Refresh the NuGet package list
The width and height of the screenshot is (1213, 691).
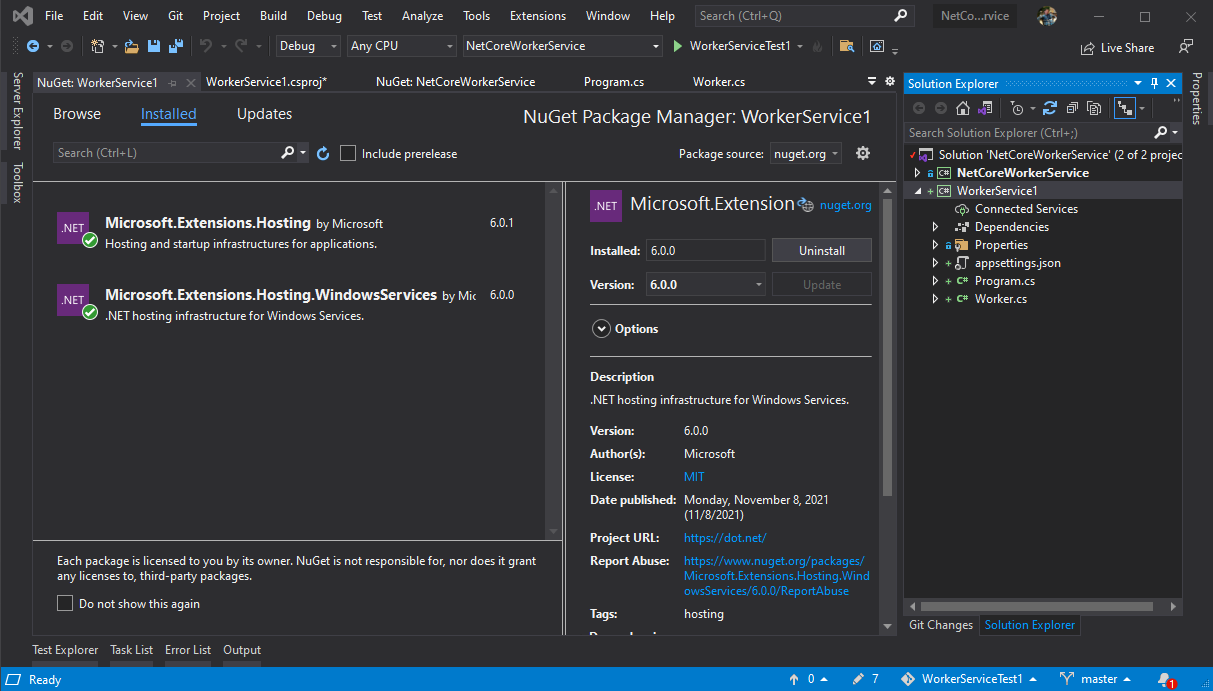tap(323, 153)
